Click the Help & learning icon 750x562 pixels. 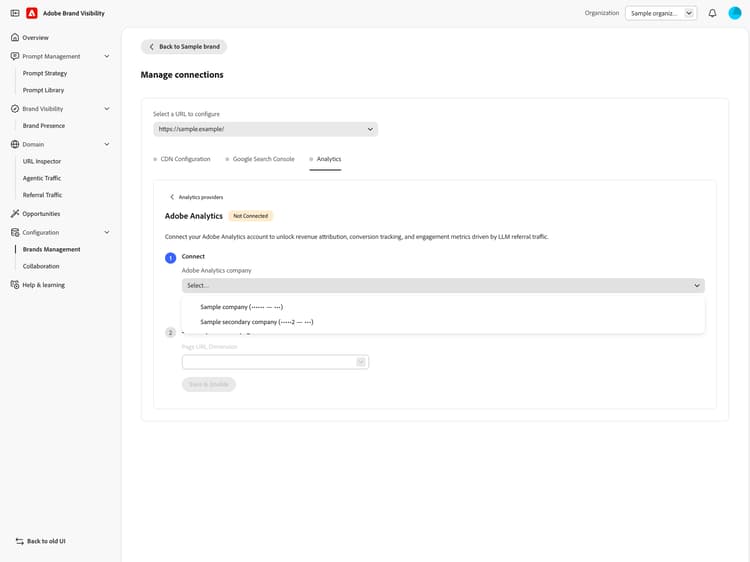tap(15, 285)
